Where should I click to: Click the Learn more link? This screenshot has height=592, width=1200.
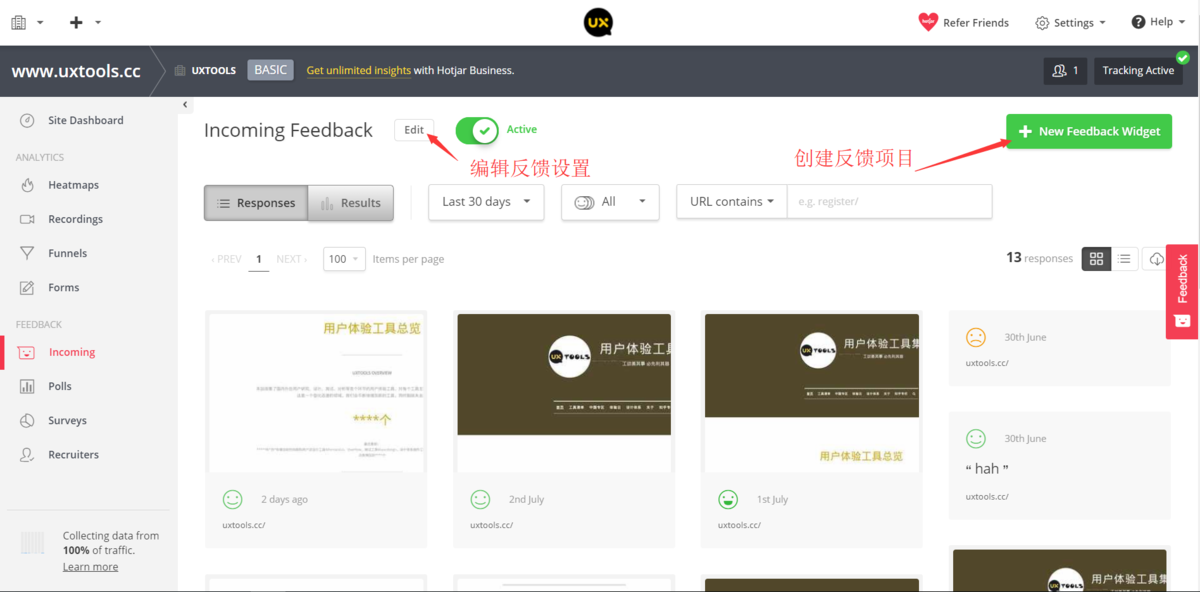click(90, 567)
